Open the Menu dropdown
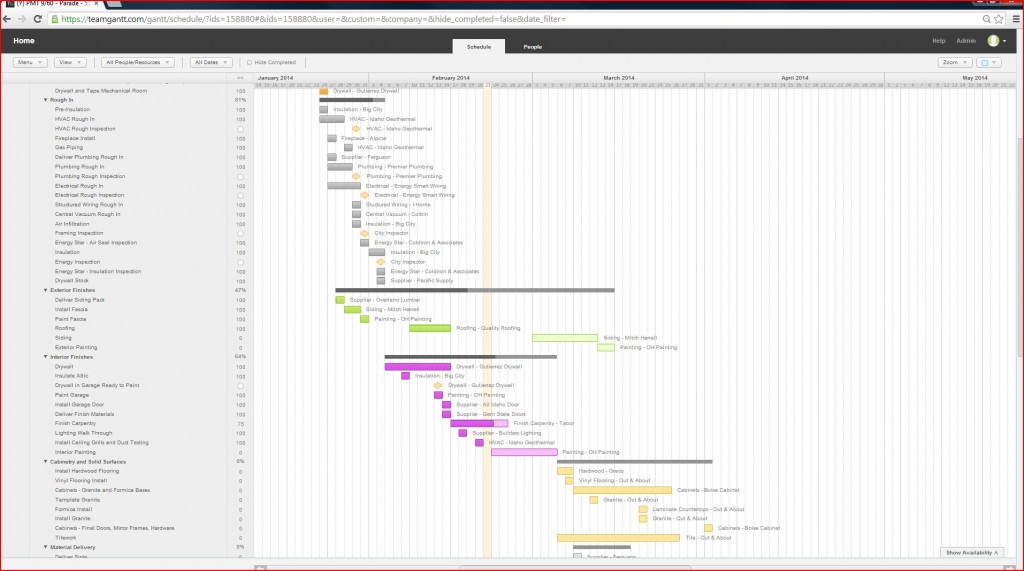Image resolution: width=1024 pixels, height=571 pixels. click(x=29, y=62)
